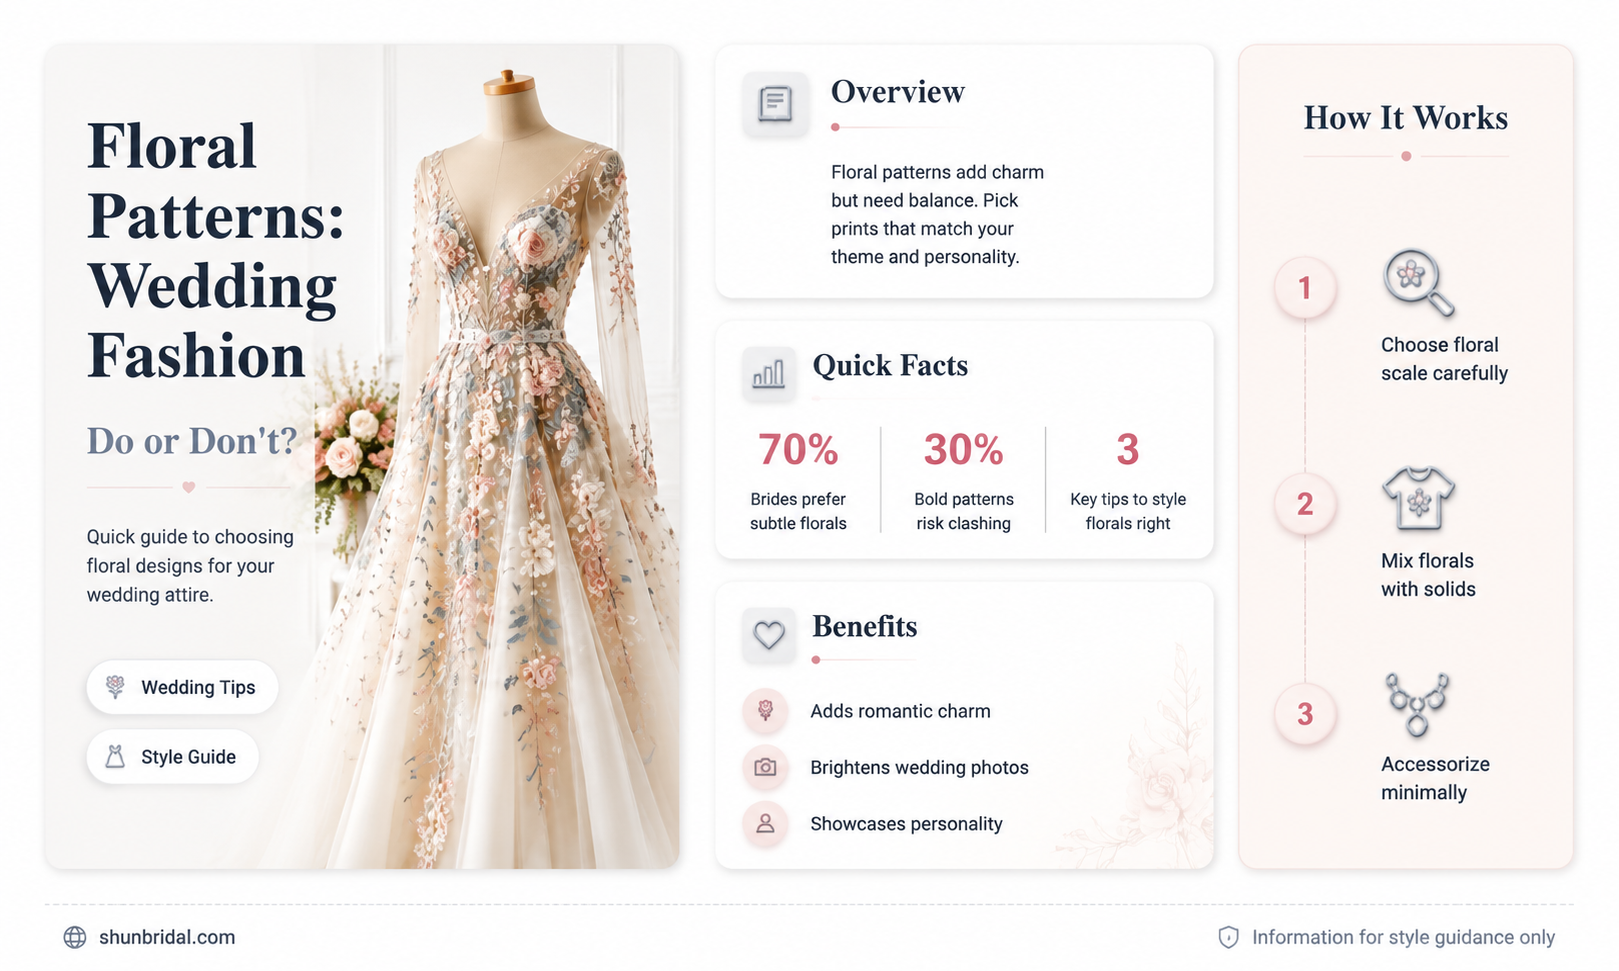The height and width of the screenshot is (971, 1619).
Task: Click the 30% statistic
Action: (x=963, y=450)
